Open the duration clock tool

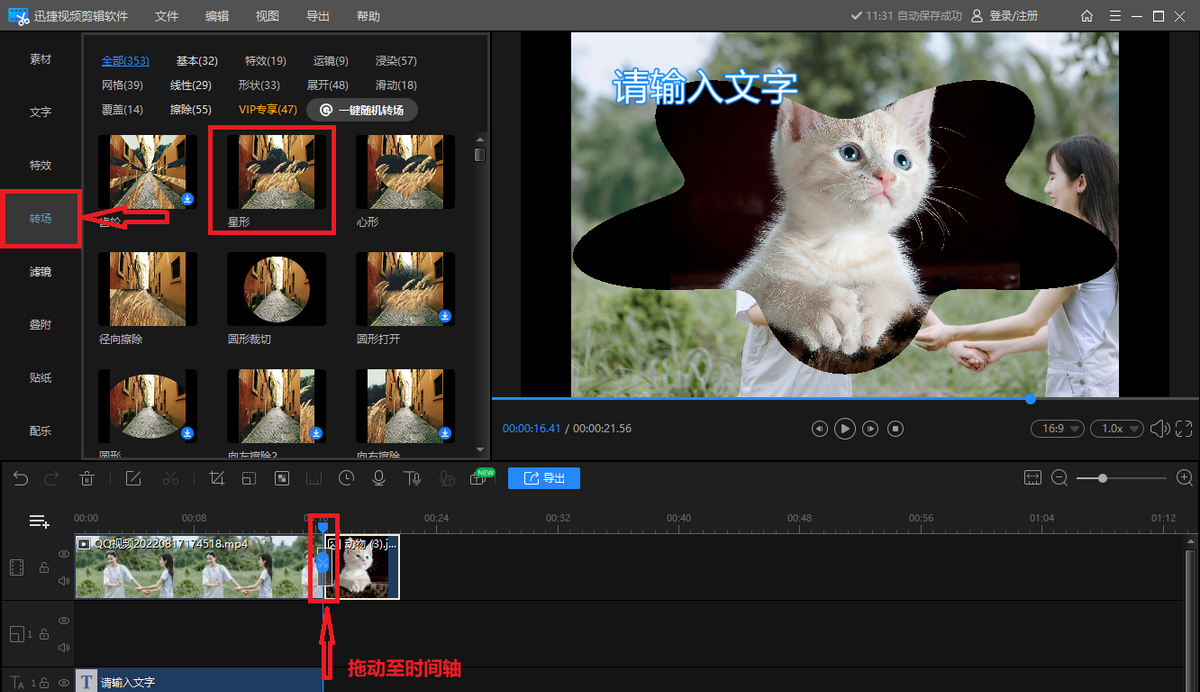pos(346,479)
